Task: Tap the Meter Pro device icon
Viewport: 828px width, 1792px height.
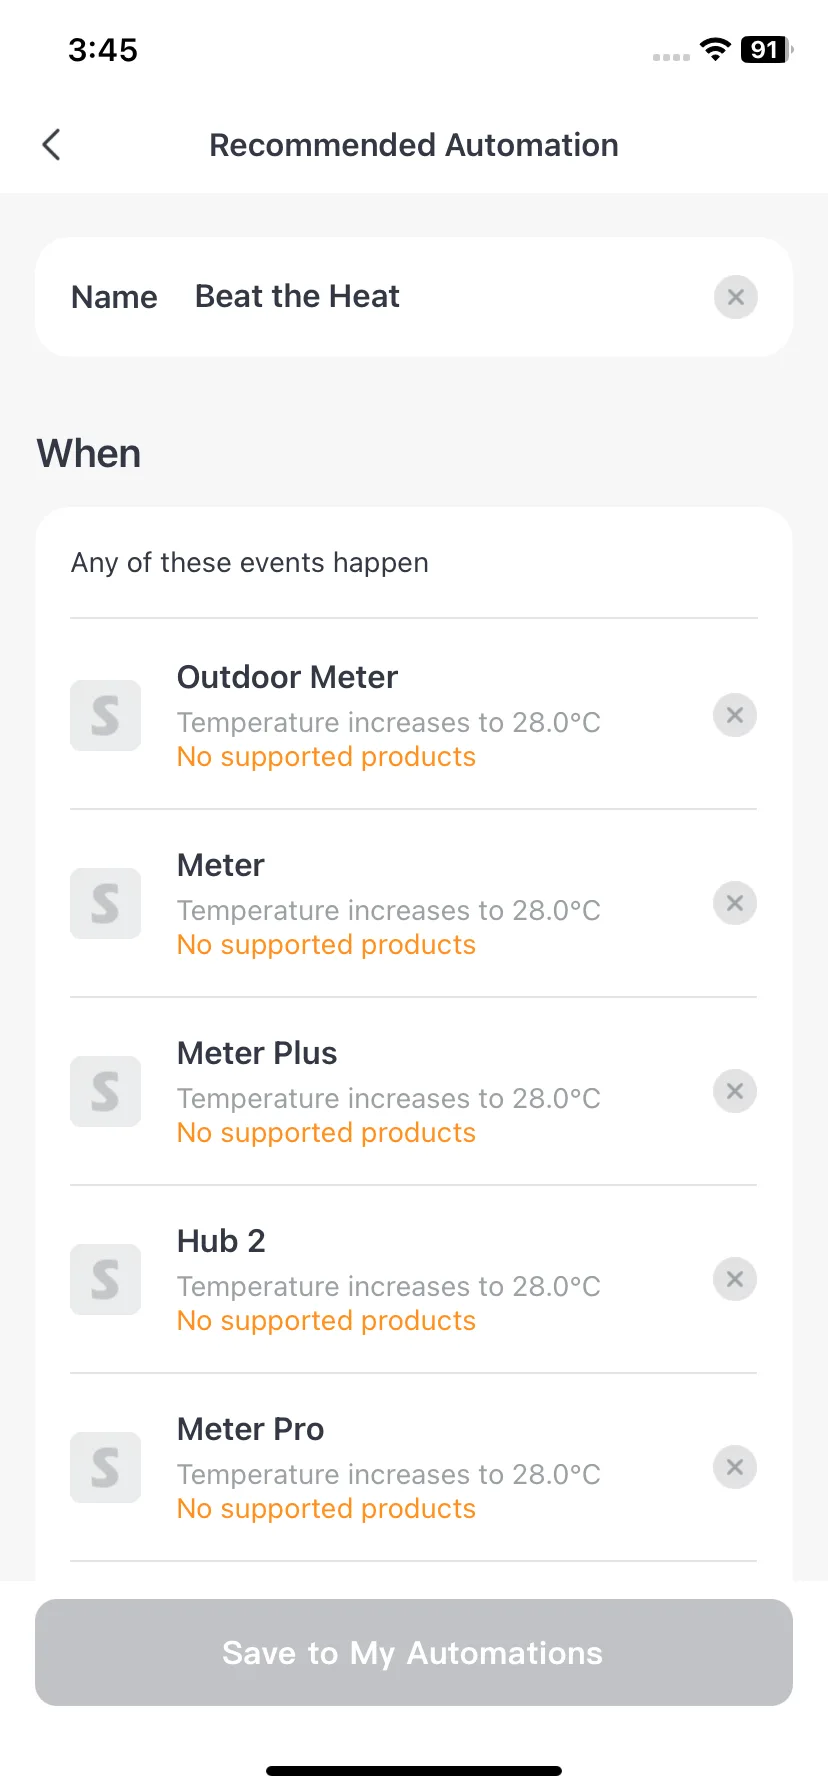Action: coord(105,1468)
